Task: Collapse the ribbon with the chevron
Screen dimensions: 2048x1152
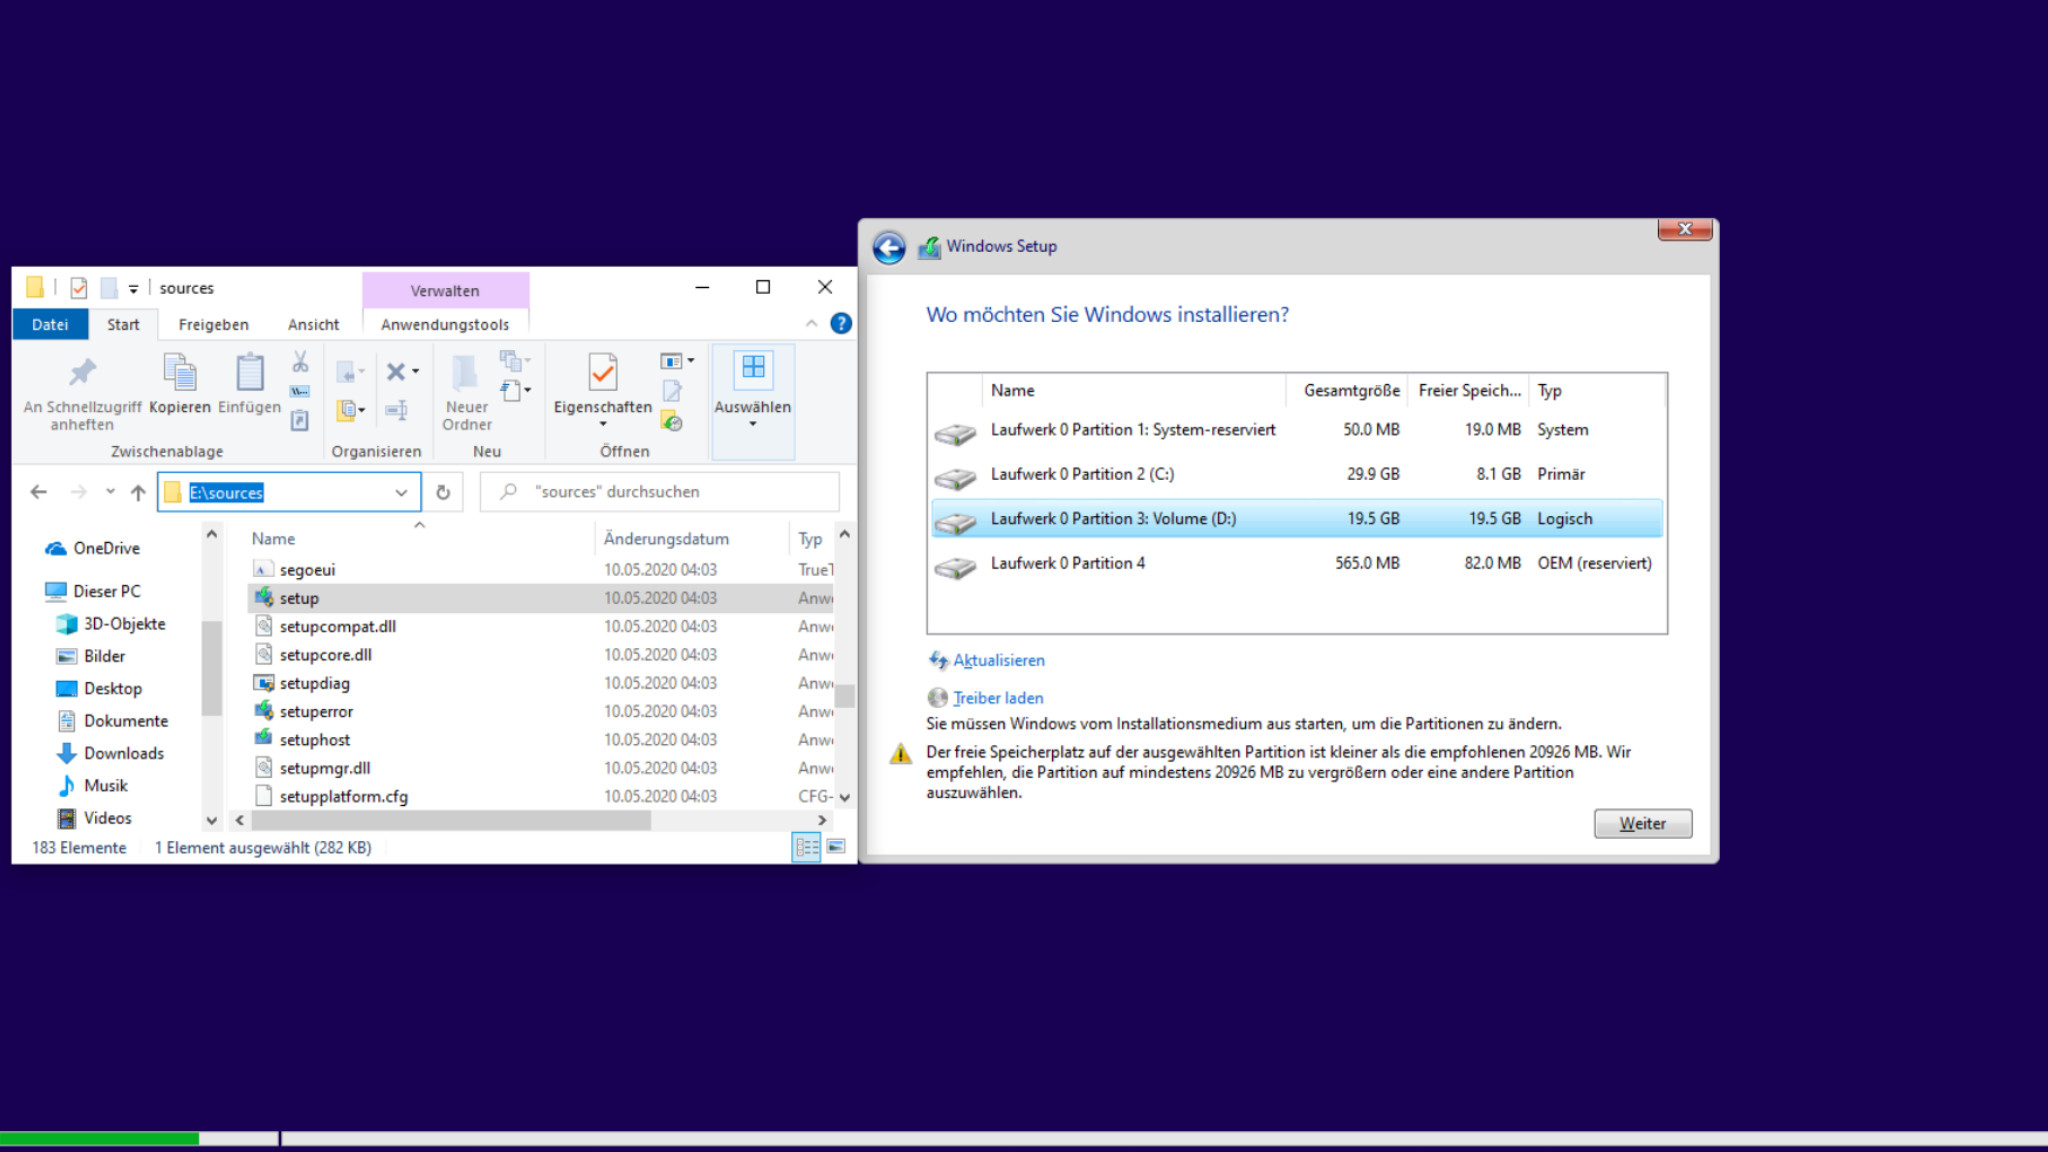Action: [811, 323]
